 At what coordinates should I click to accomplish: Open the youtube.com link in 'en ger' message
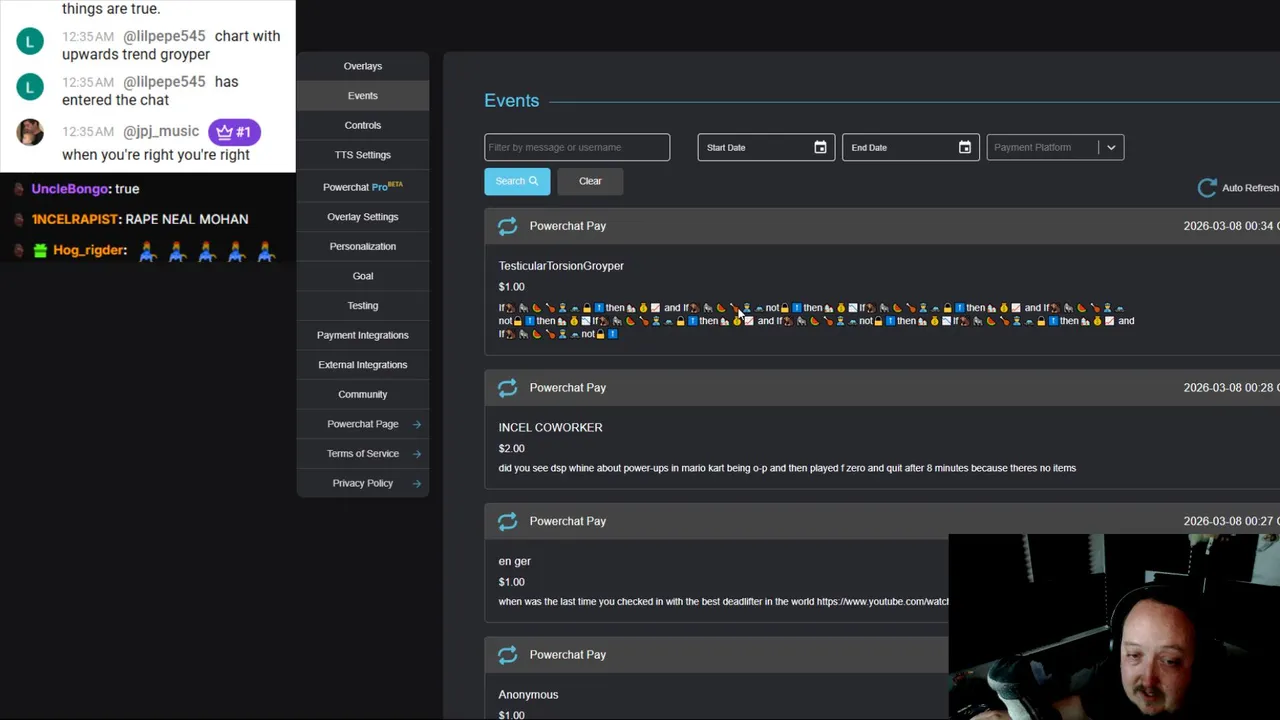882,602
